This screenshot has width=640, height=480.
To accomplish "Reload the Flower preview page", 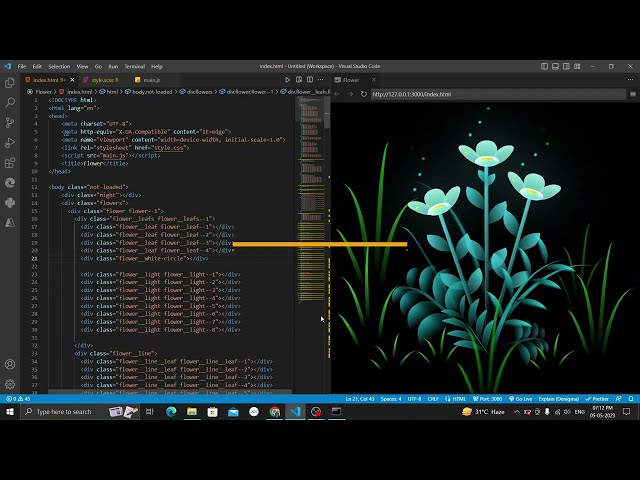I will pos(364,94).
